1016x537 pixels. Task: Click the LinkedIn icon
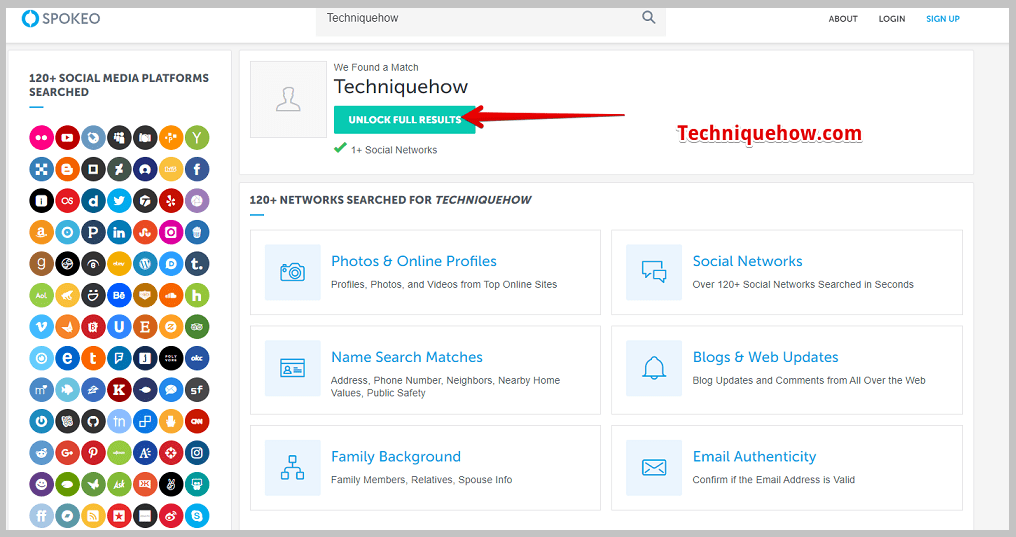tap(119, 232)
